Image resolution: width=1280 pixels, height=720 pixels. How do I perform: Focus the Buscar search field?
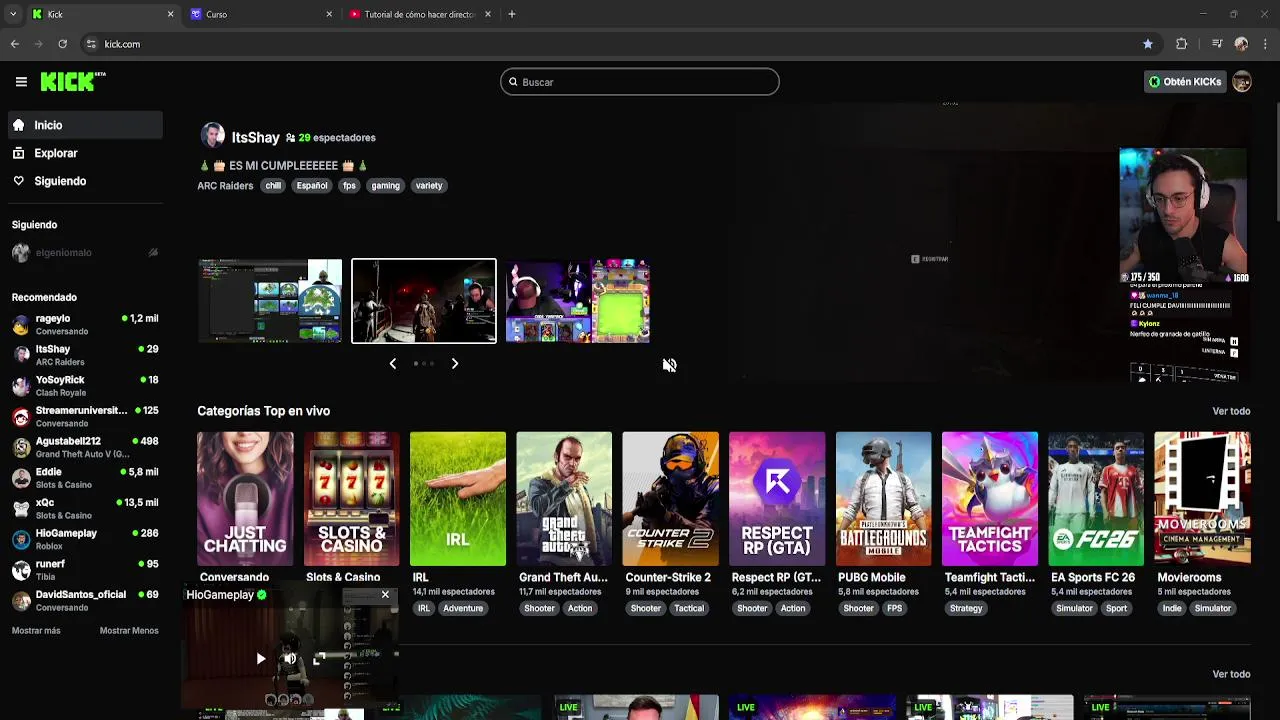[640, 82]
